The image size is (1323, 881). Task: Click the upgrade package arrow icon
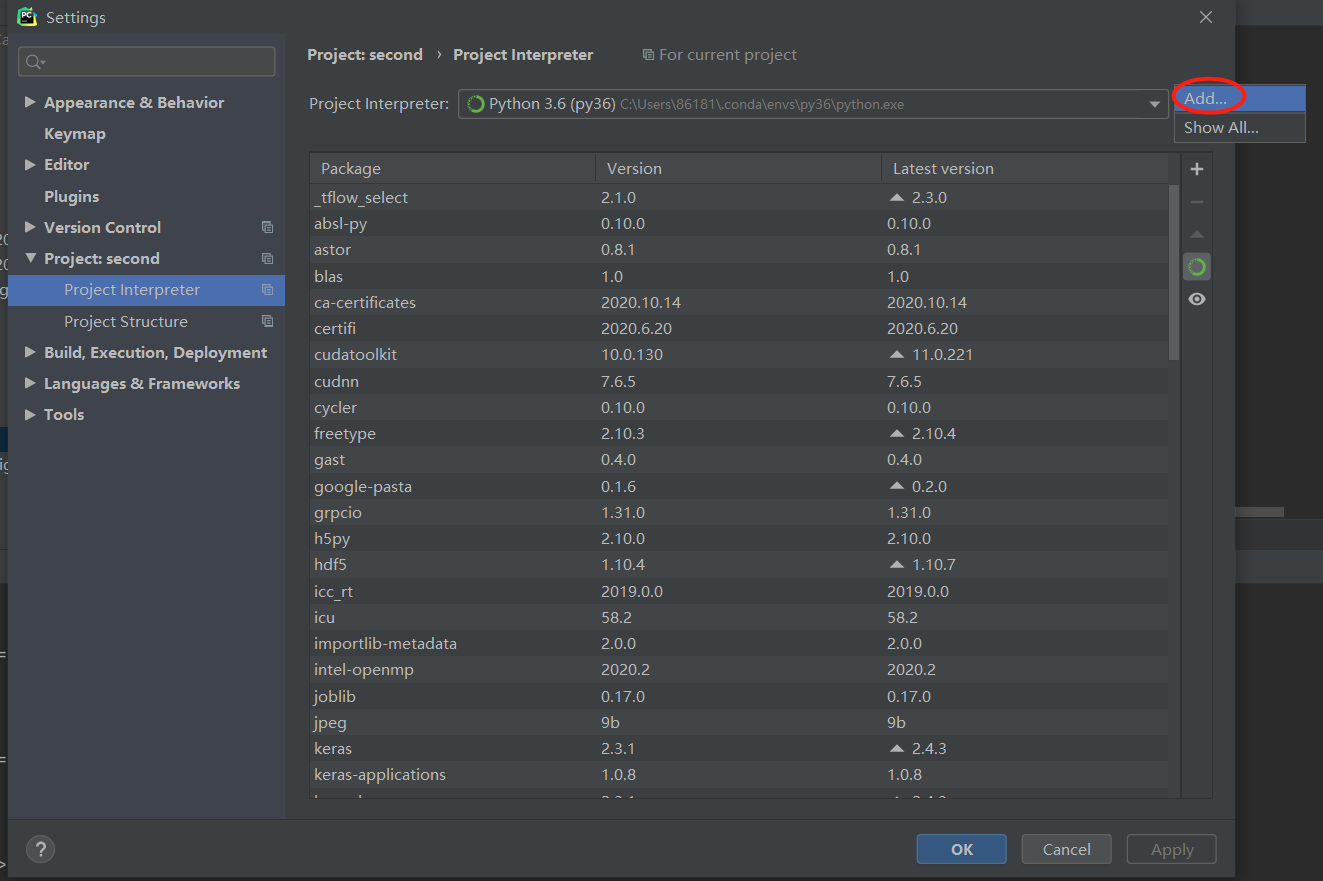tap(1196, 235)
